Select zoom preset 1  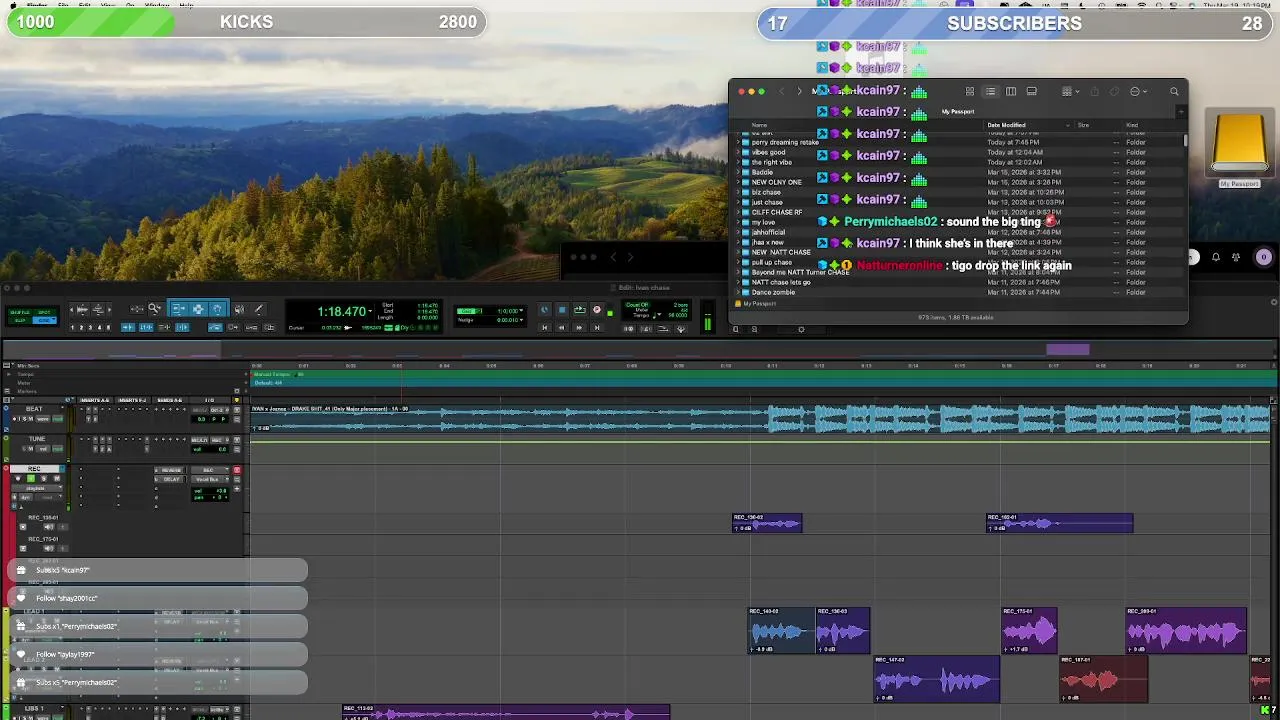(x=72, y=327)
